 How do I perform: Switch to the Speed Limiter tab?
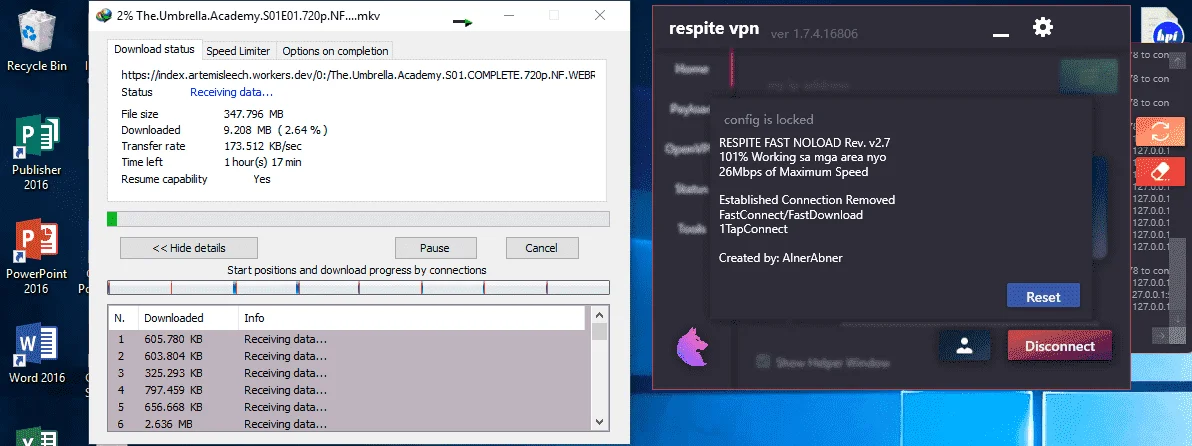tap(238, 51)
